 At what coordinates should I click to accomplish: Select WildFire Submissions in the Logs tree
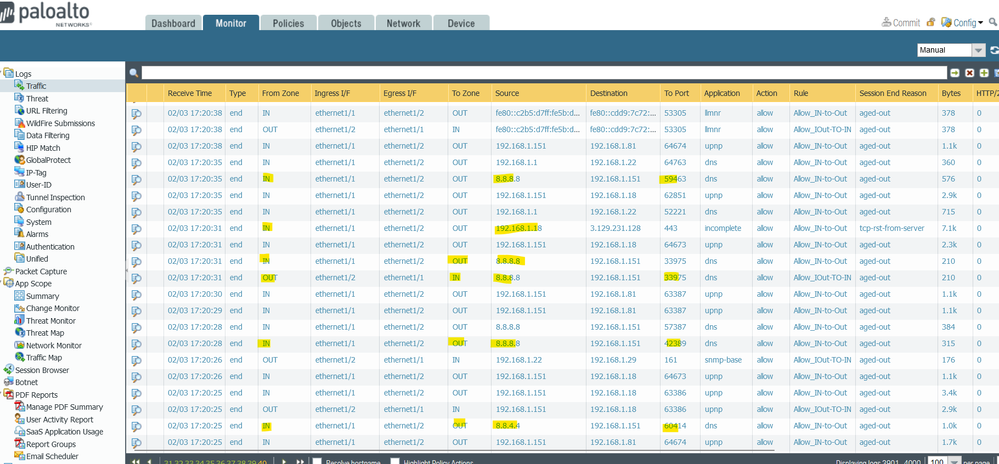tap(60, 123)
